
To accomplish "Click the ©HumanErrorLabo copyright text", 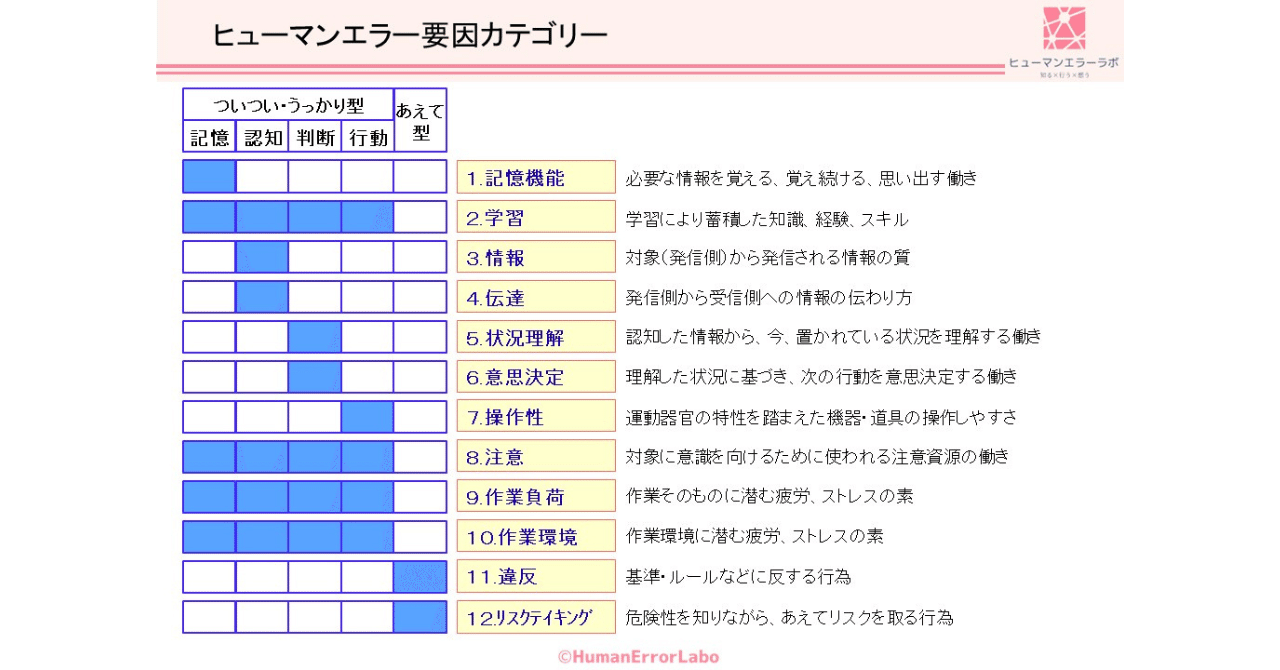I will click(x=638, y=657).
